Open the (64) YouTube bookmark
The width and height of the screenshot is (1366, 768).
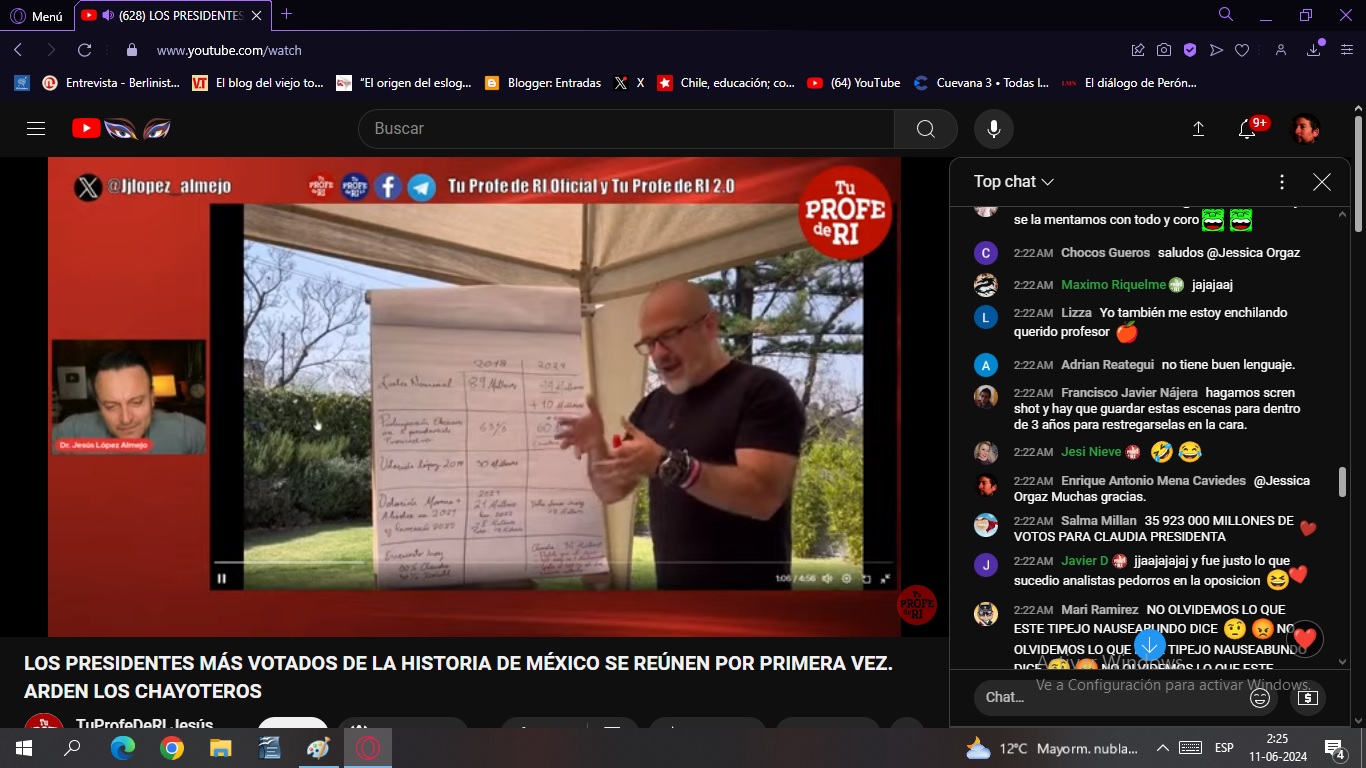click(x=853, y=83)
